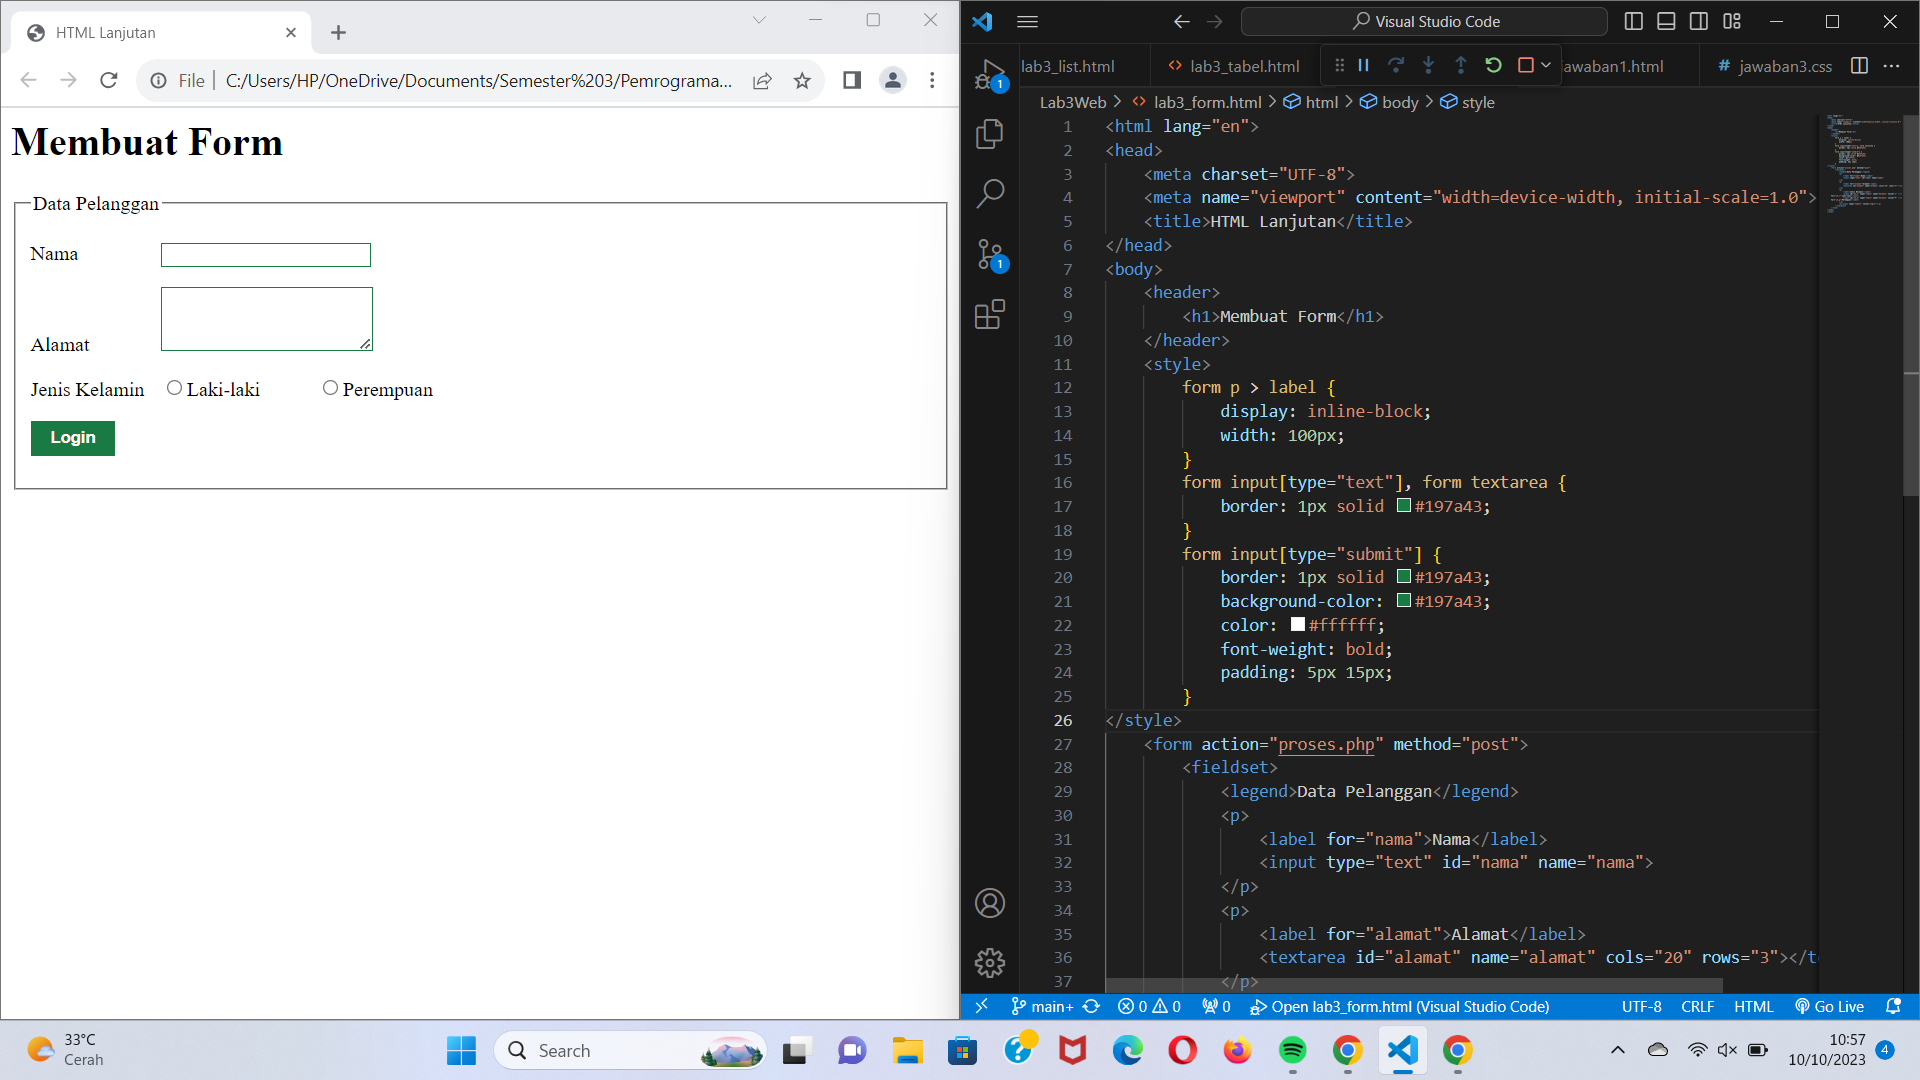Select the Perempuan radio button
The width and height of the screenshot is (1920, 1080).
click(330, 388)
